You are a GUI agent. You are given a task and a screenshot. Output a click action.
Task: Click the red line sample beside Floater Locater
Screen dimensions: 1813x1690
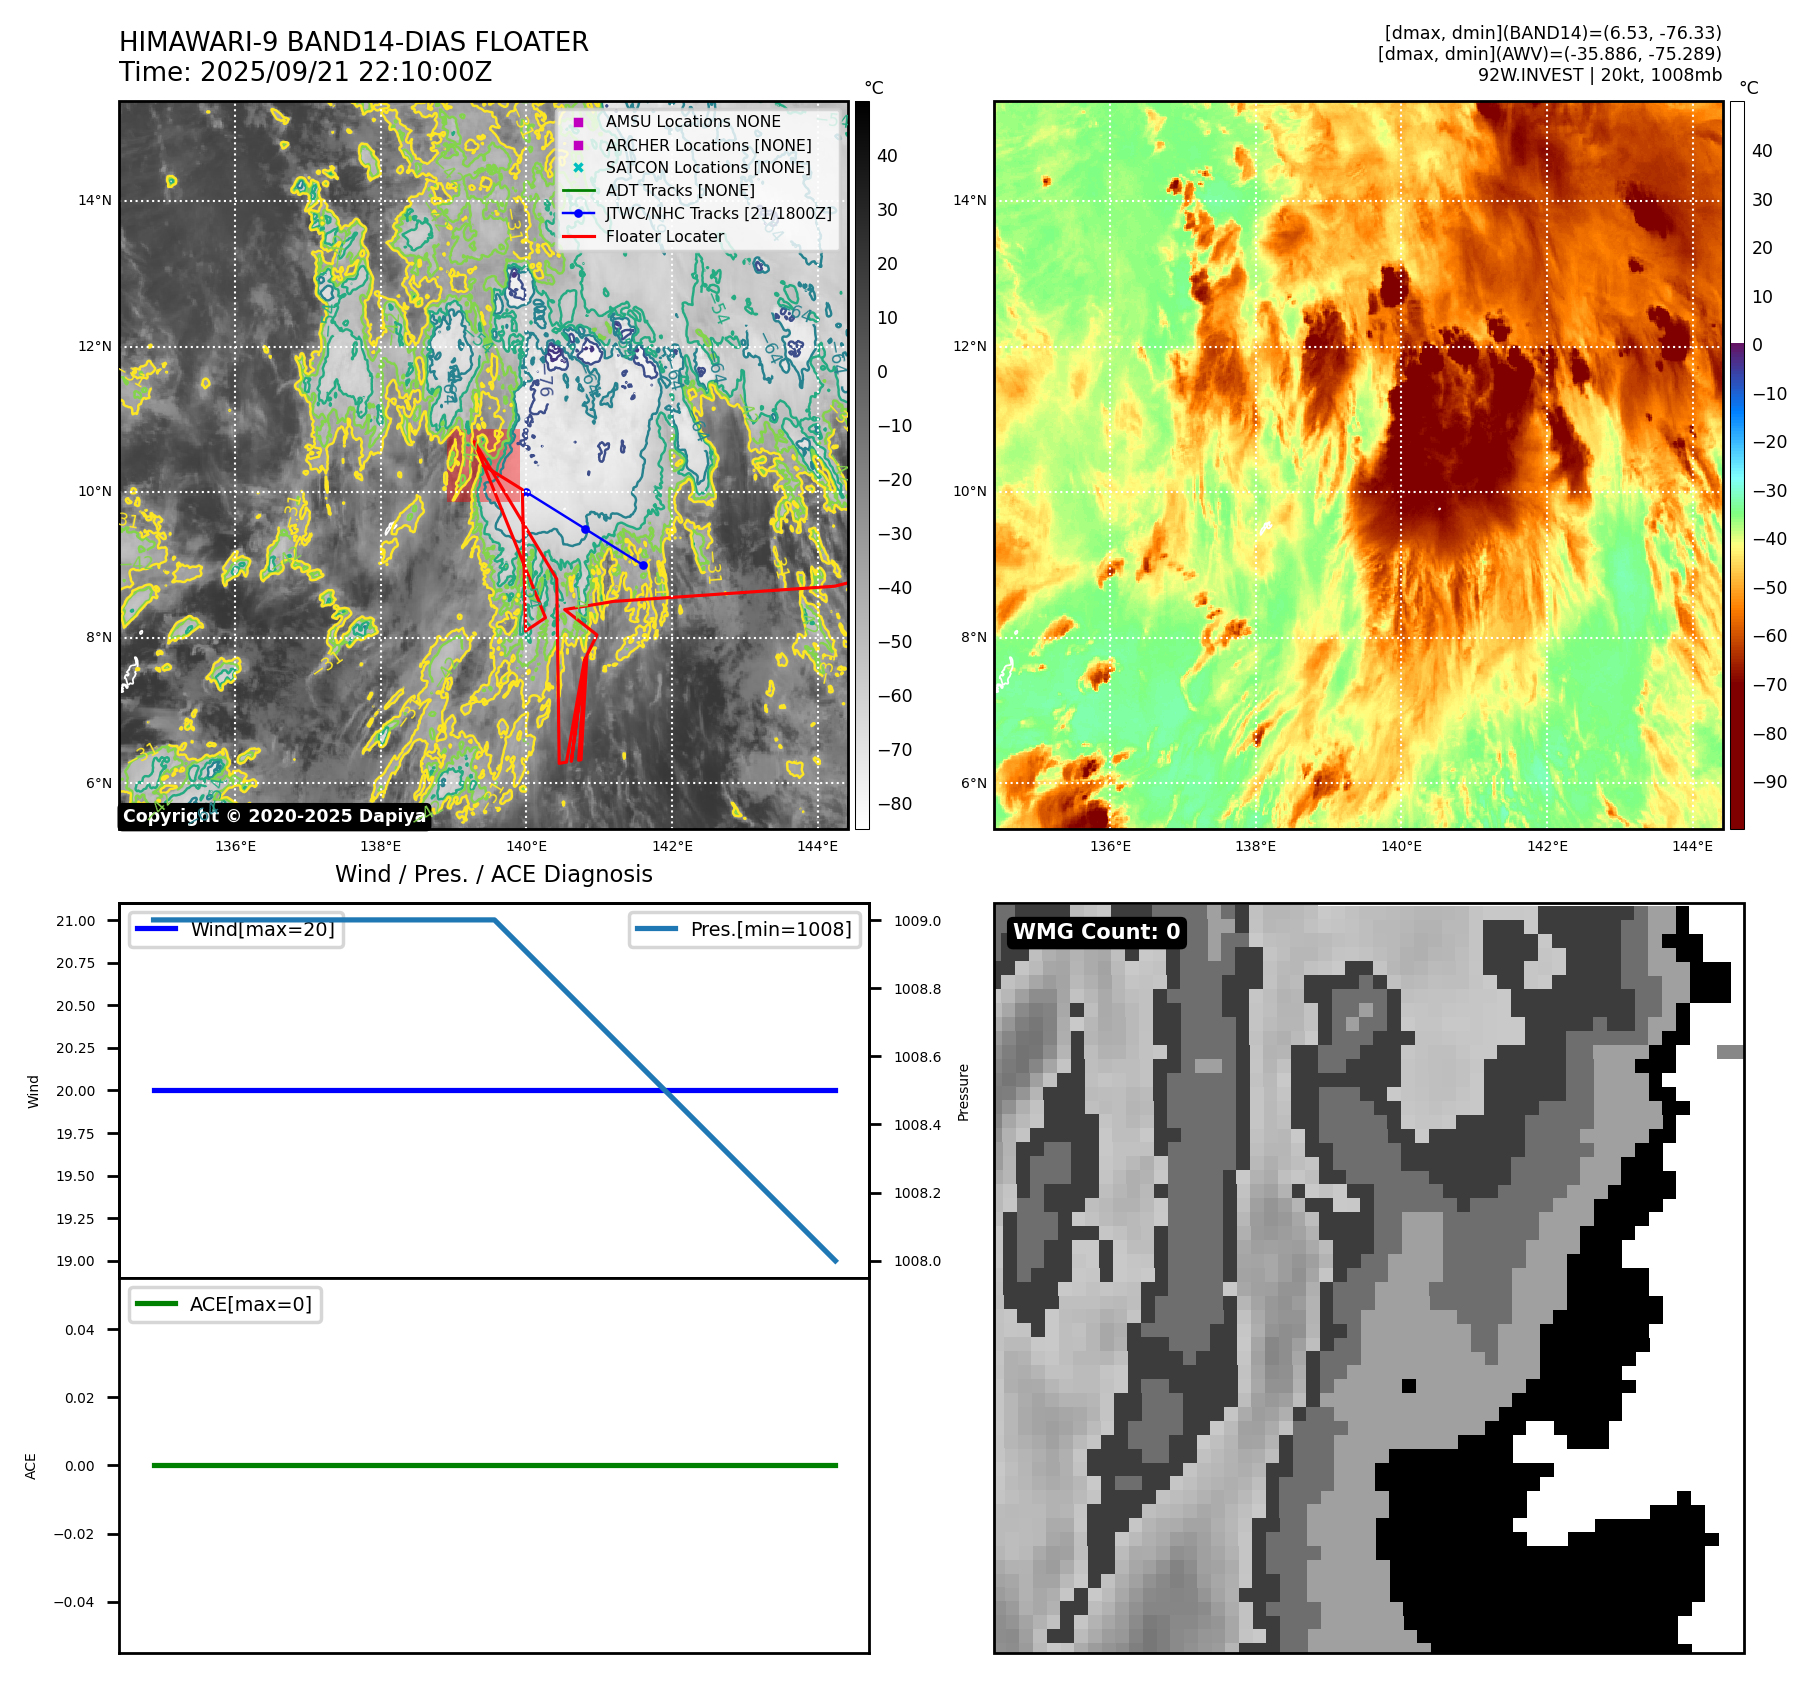click(x=578, y=237)
